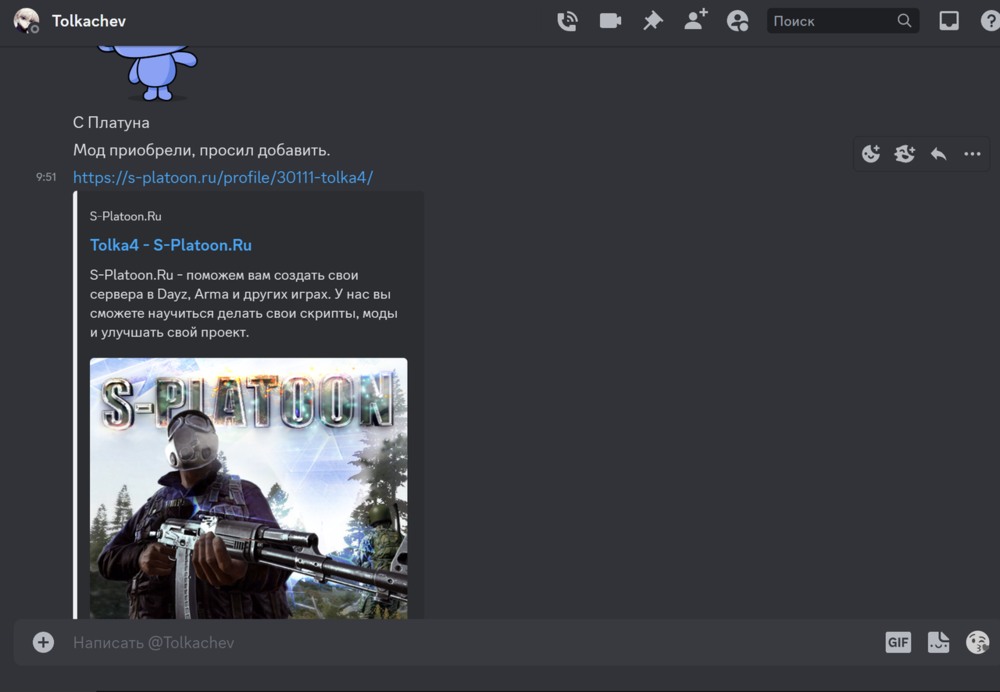Add a reaction to the message
Screen dimensions: 1000x692
871,154
